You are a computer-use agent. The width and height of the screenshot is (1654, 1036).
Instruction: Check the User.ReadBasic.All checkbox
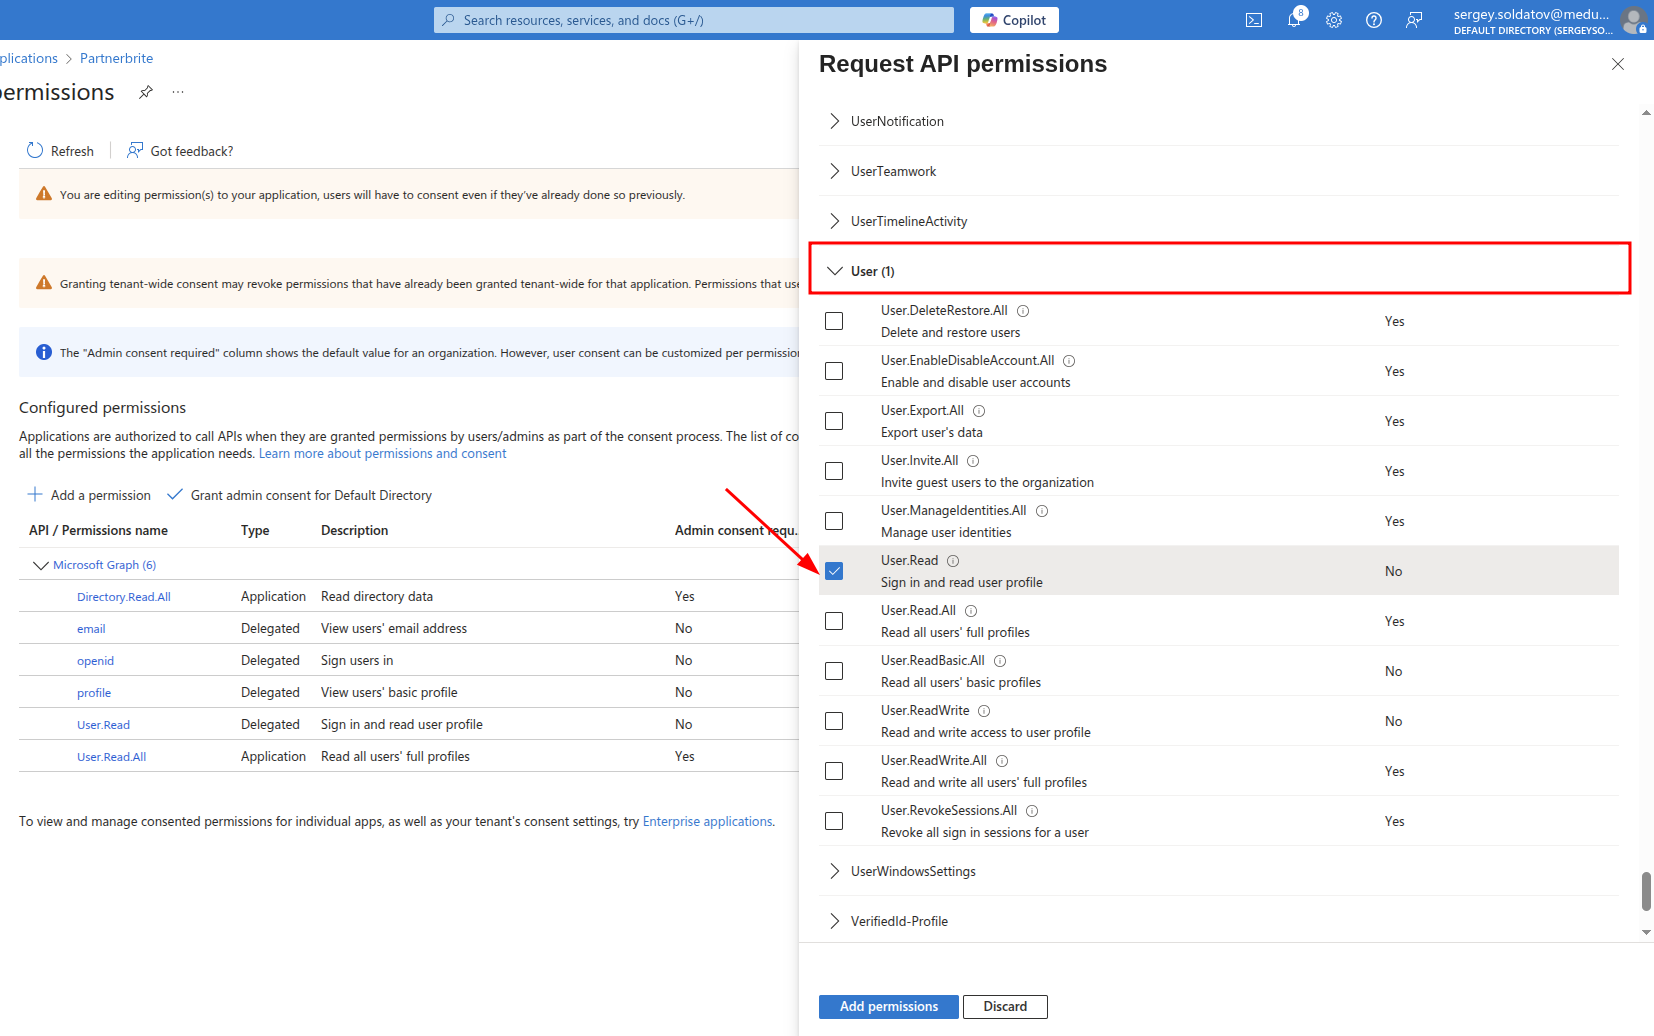tap(834, 671)
